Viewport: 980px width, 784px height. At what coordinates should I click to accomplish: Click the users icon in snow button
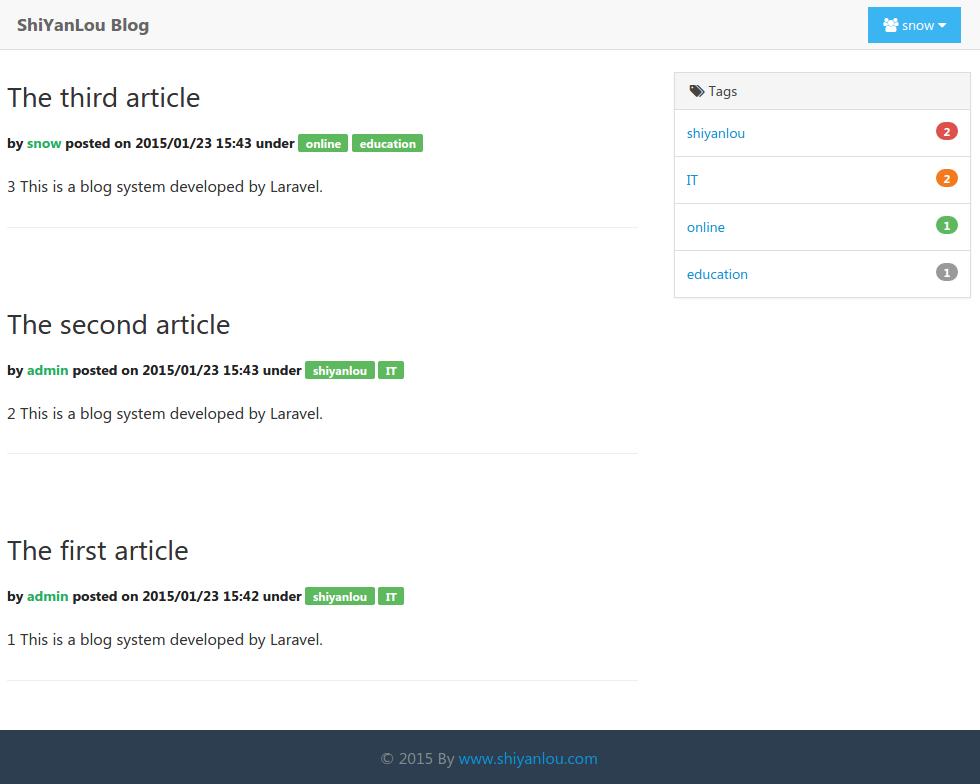[x=891, y=25]
